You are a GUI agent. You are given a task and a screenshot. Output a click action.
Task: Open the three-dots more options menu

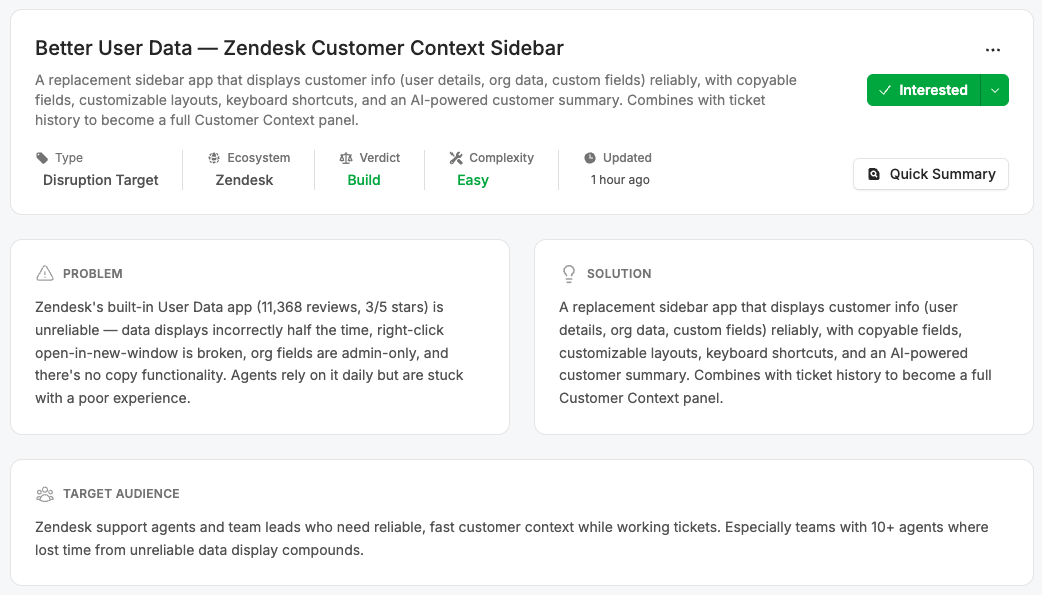(992, 50)
